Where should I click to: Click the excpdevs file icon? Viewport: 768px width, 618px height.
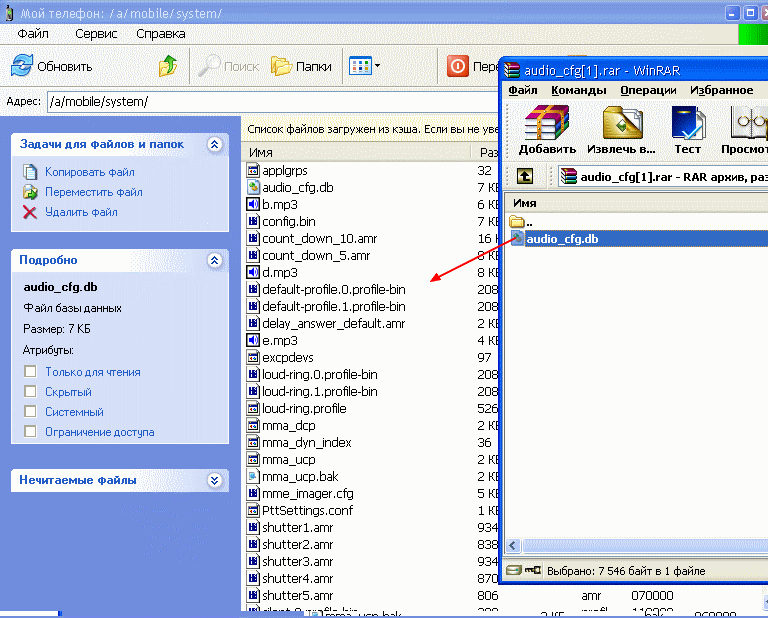pyautogui.click(x=253, y=357)
